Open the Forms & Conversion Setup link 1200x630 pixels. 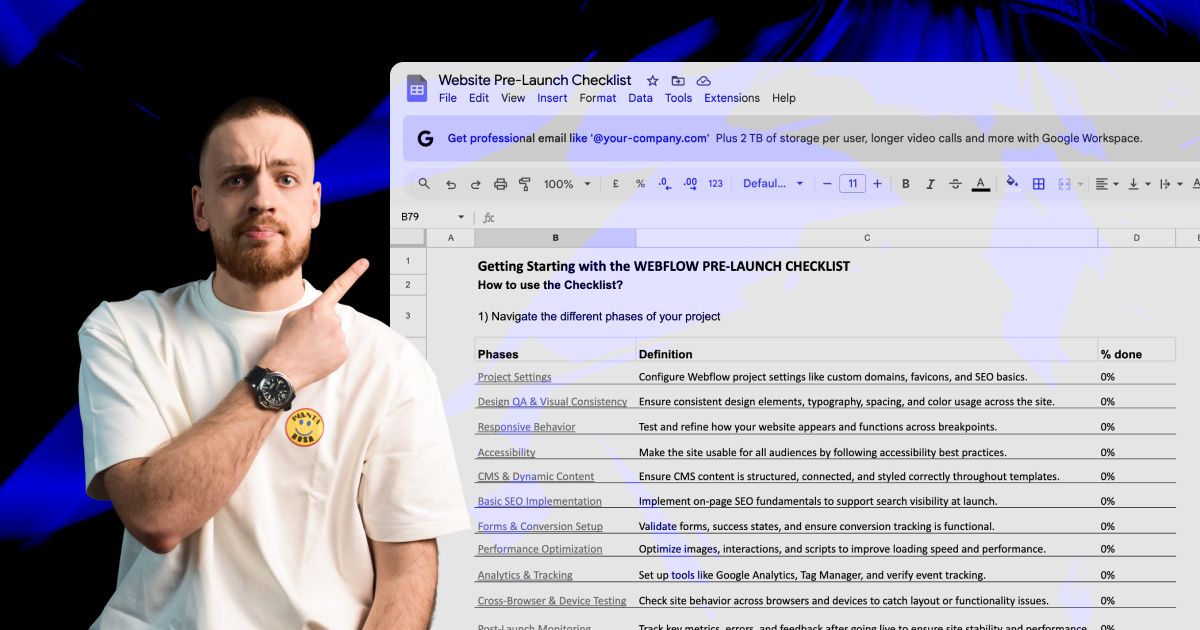(x=540, y=527)
